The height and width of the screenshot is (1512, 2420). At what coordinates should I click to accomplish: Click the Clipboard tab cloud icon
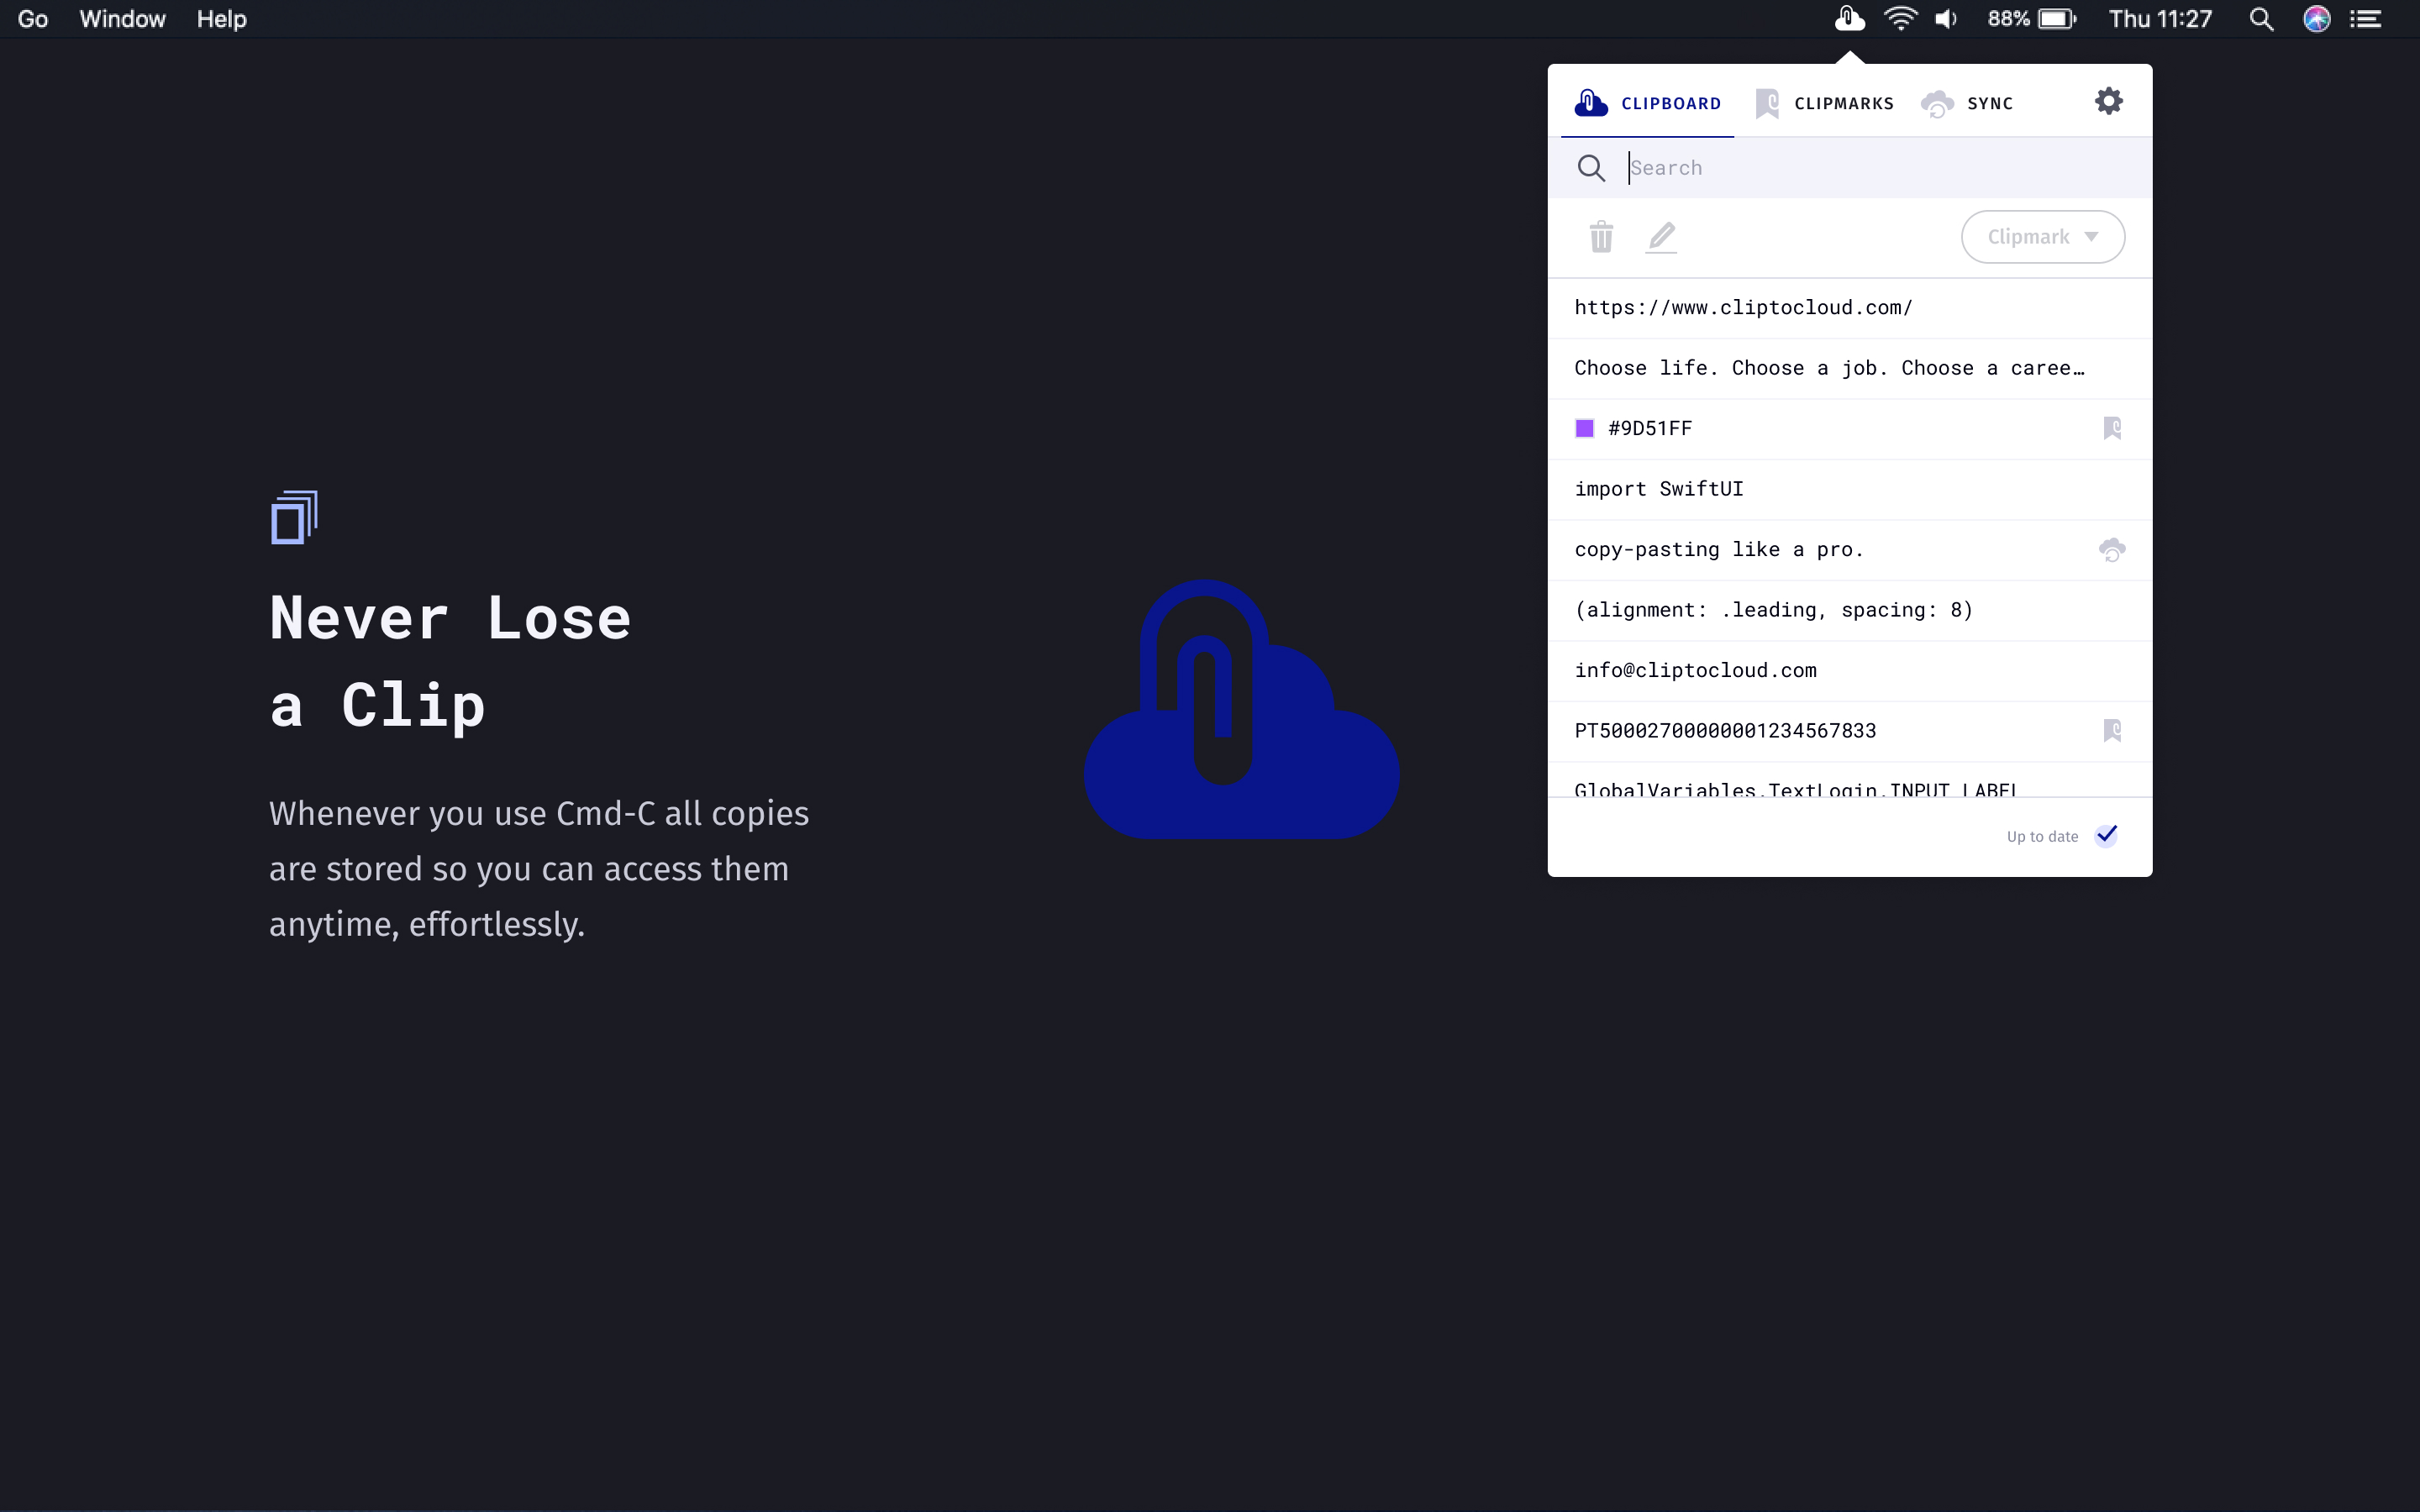click(1591, 103)
